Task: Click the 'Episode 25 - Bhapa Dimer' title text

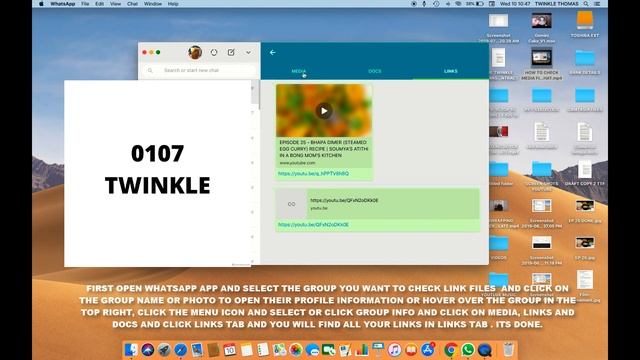Action: pyautogui.click(x=323, y=149)
